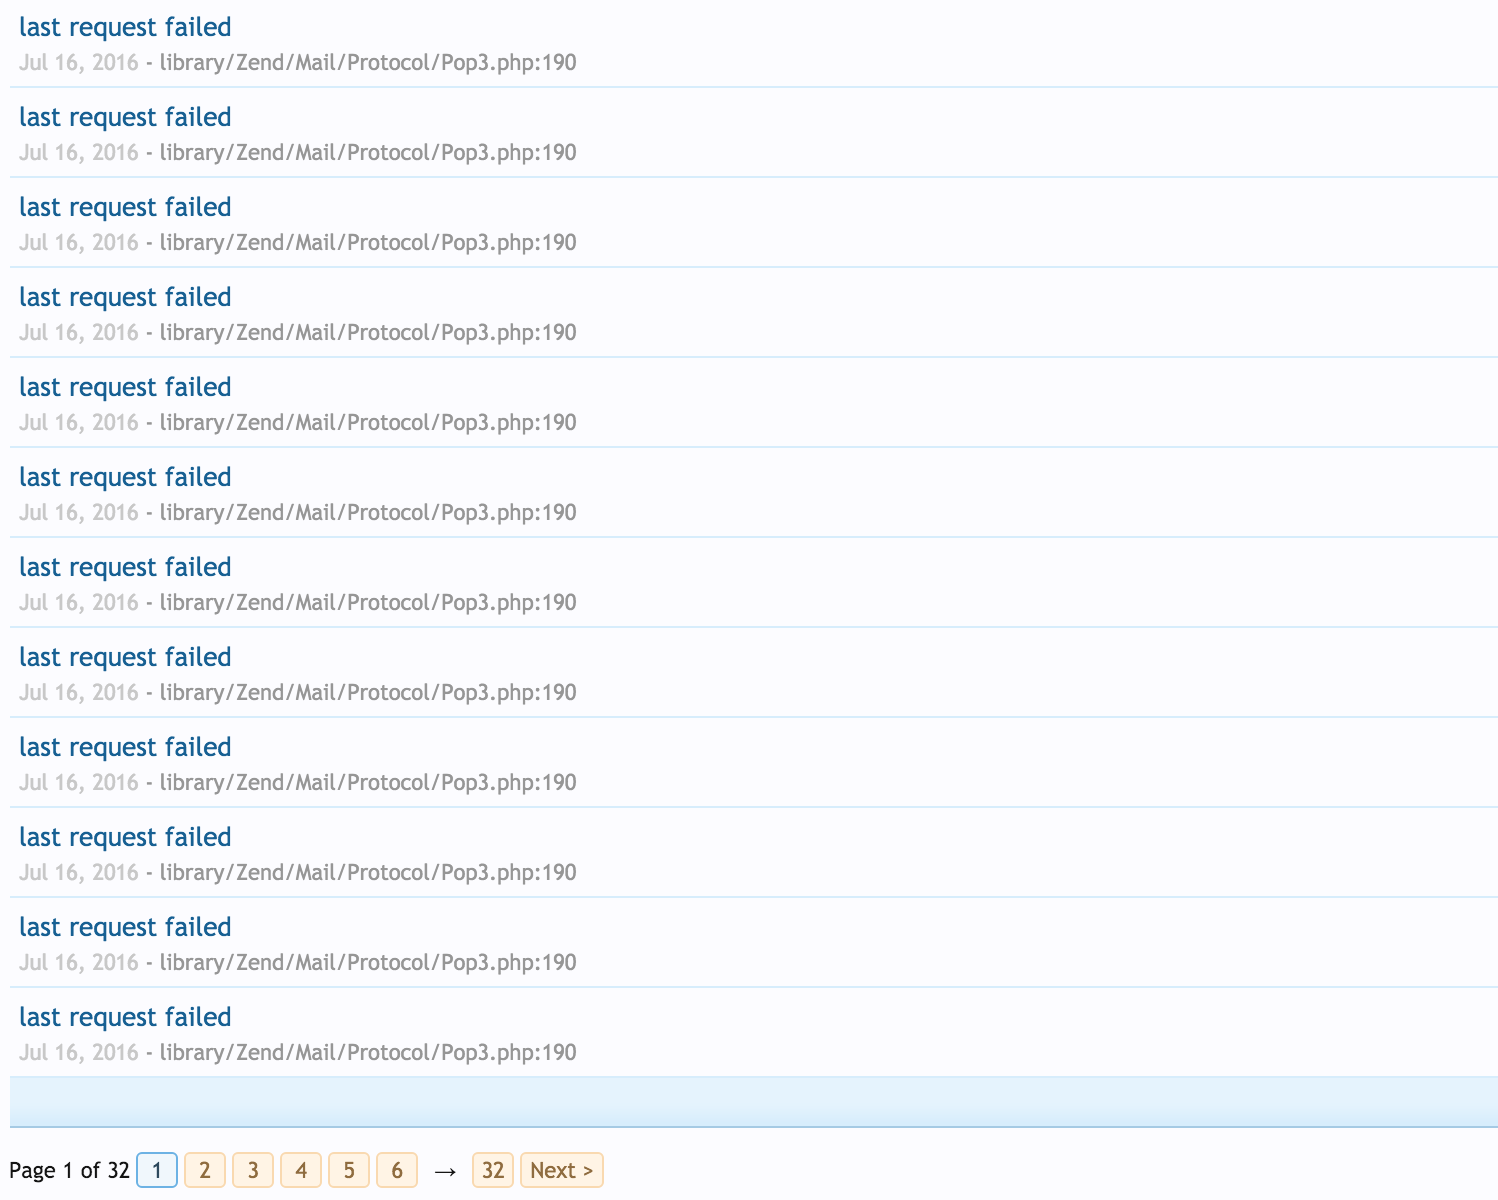
Task: Open the eleventh 'last request failed' entry
Action: click(x=124, y=927)
